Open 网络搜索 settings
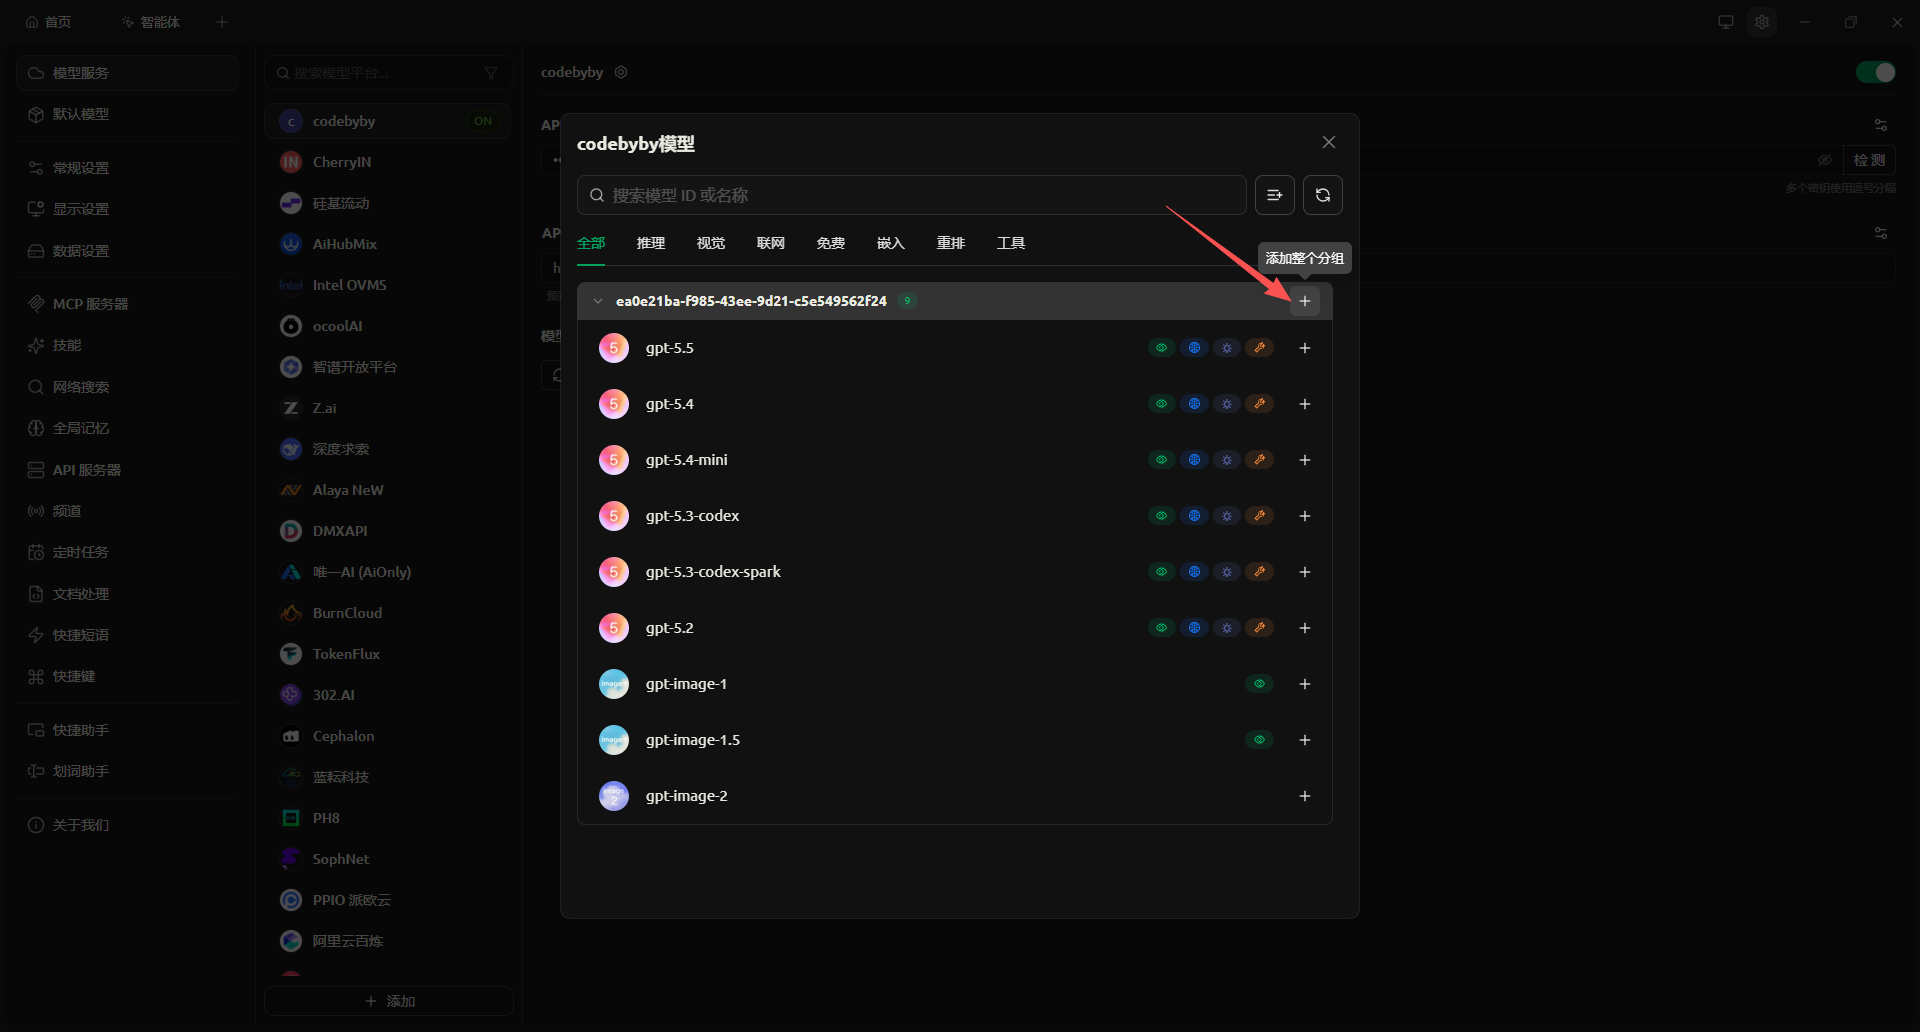Image resolution: width=1920 pixels, height=1032 pixels. [x=127, y=387]
